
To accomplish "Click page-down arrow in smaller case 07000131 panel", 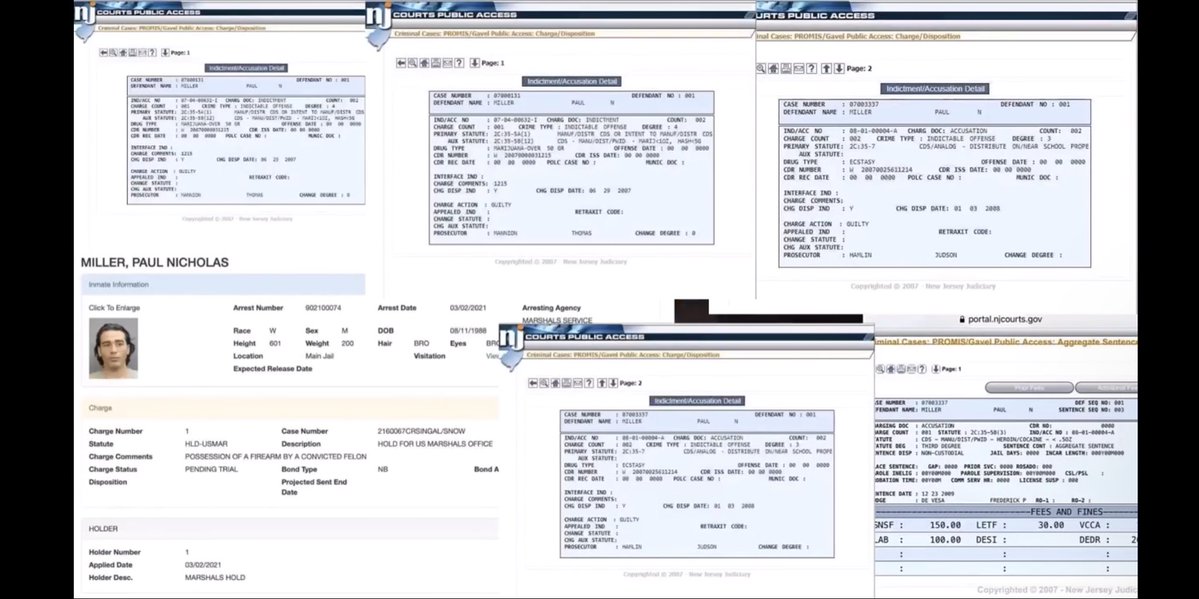I will [x=165, y=53].
